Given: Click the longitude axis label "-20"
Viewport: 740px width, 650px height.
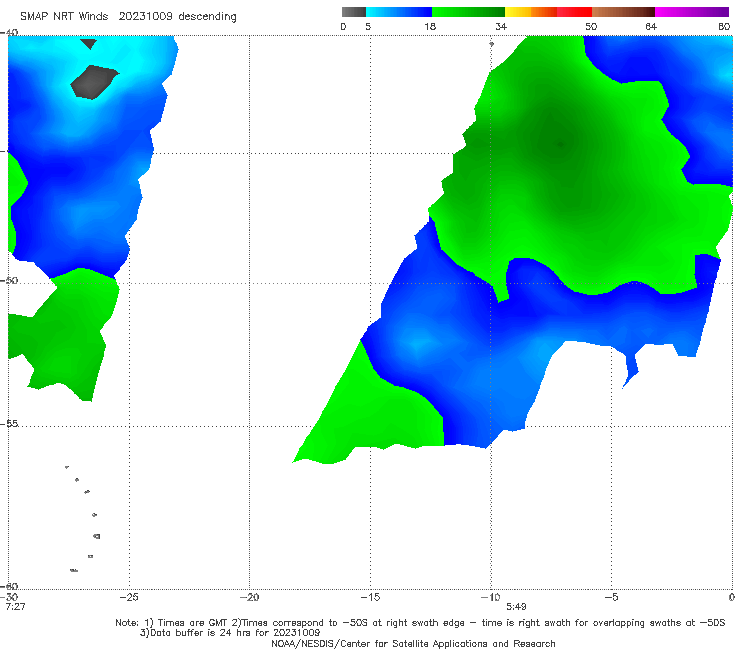Looking at the screenshot, I should [x=249, y=597].
